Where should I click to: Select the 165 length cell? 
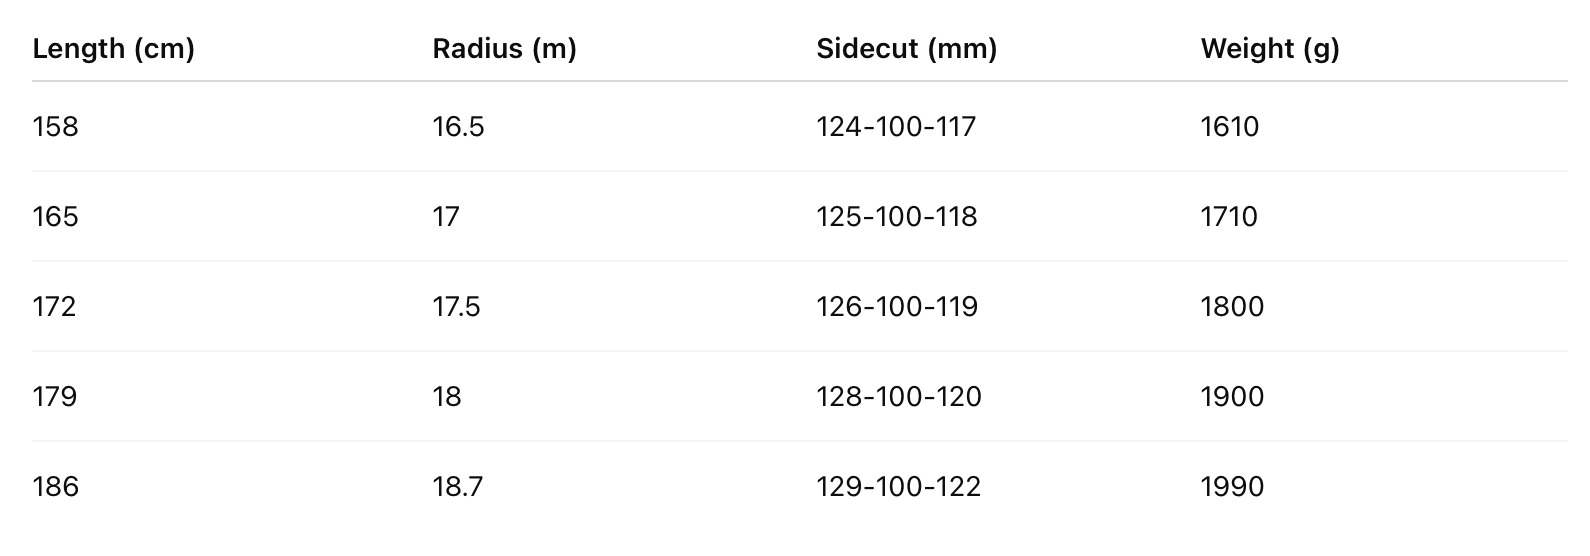click(x=55, y=217)
